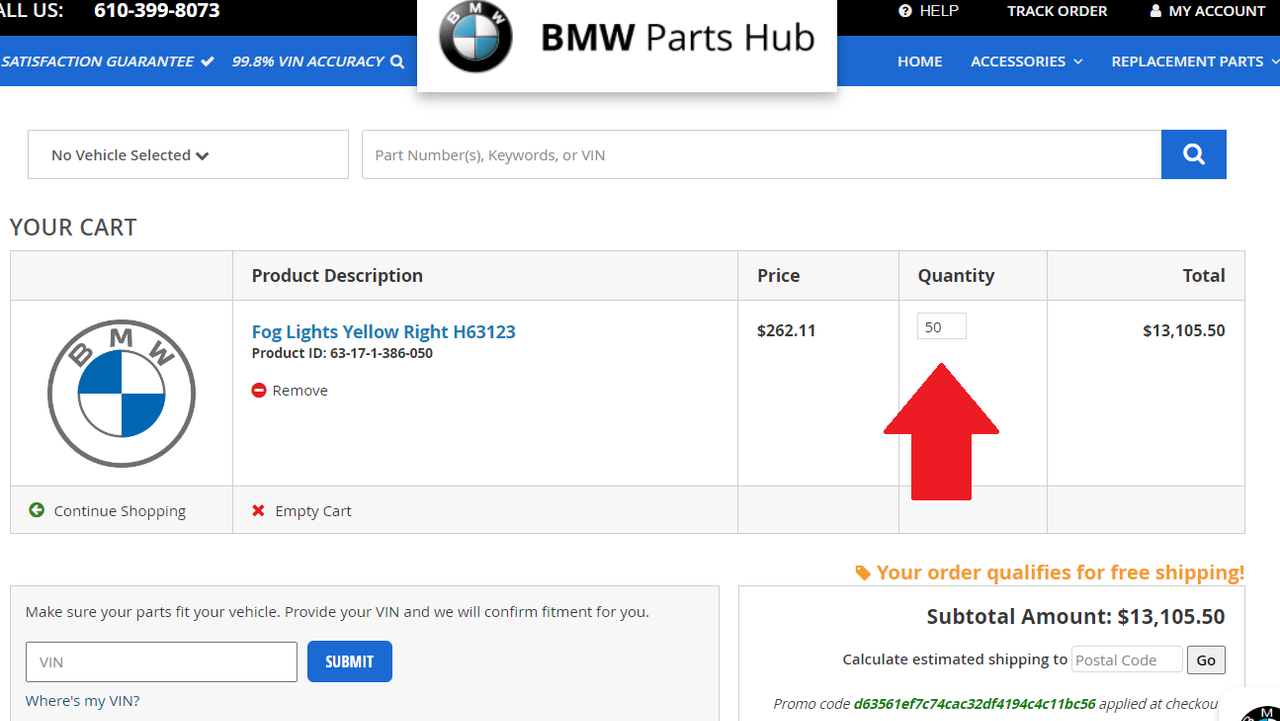Open the No Vehicle Selected dropdown
The height and width of the screenshot is (721, 1280).
pos(188,155)
